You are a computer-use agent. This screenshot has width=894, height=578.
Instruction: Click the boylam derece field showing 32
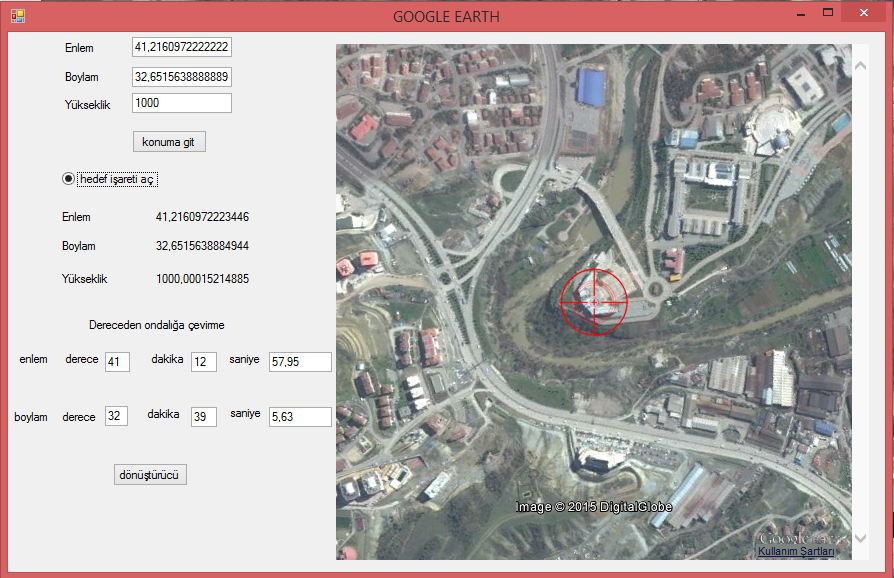coord(116,416)
